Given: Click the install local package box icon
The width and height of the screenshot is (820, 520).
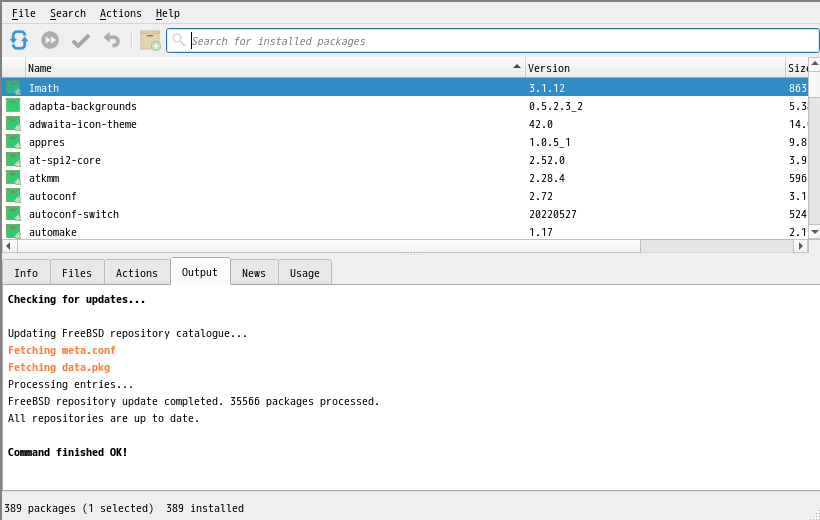Looking at the screenshot, I should pos(150,40).
